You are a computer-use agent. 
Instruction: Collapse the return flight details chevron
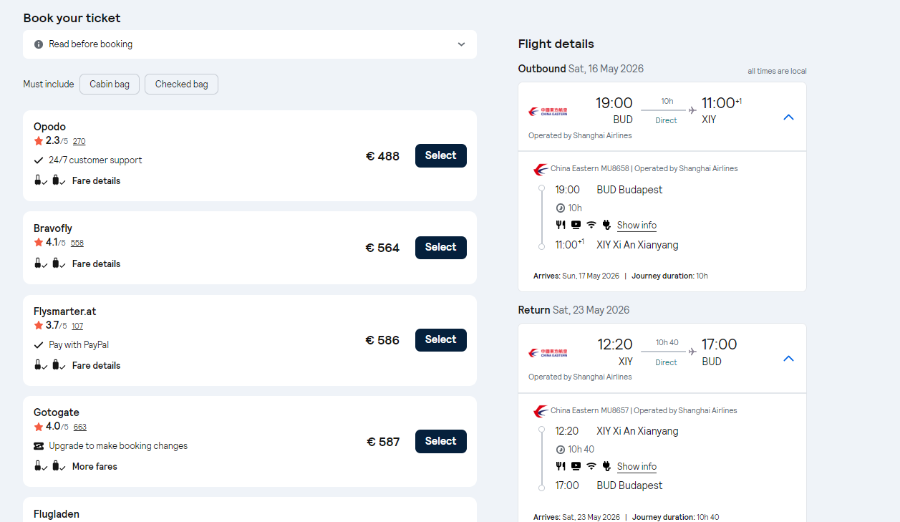point(789,359)
